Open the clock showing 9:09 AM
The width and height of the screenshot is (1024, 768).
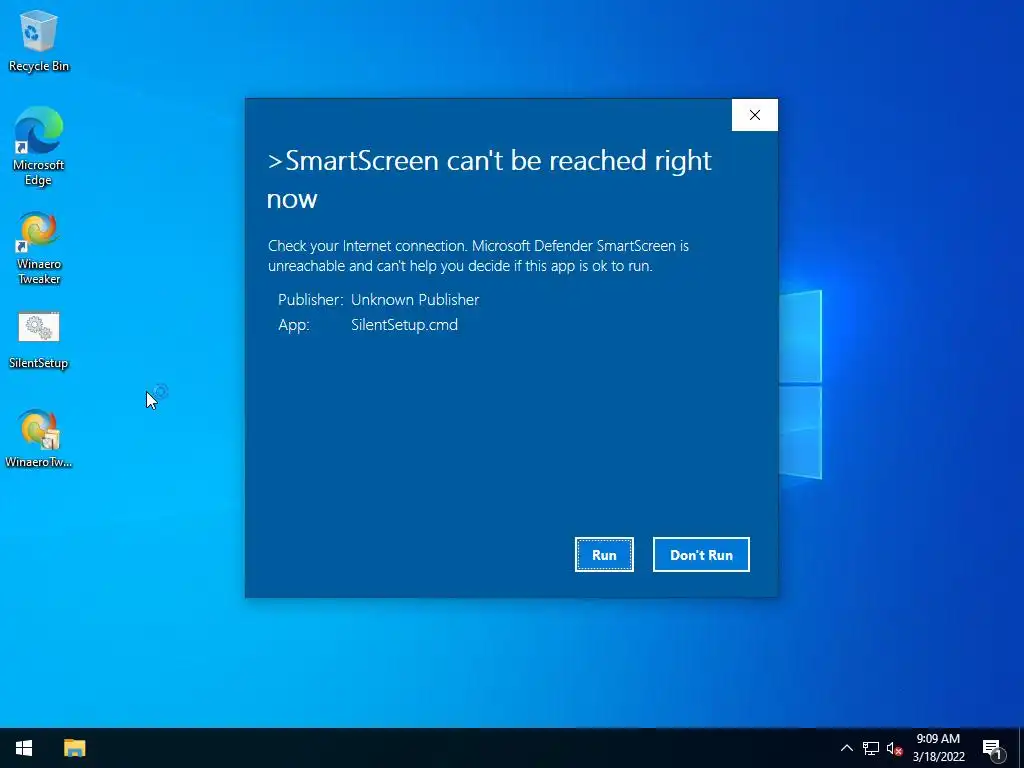938,748
